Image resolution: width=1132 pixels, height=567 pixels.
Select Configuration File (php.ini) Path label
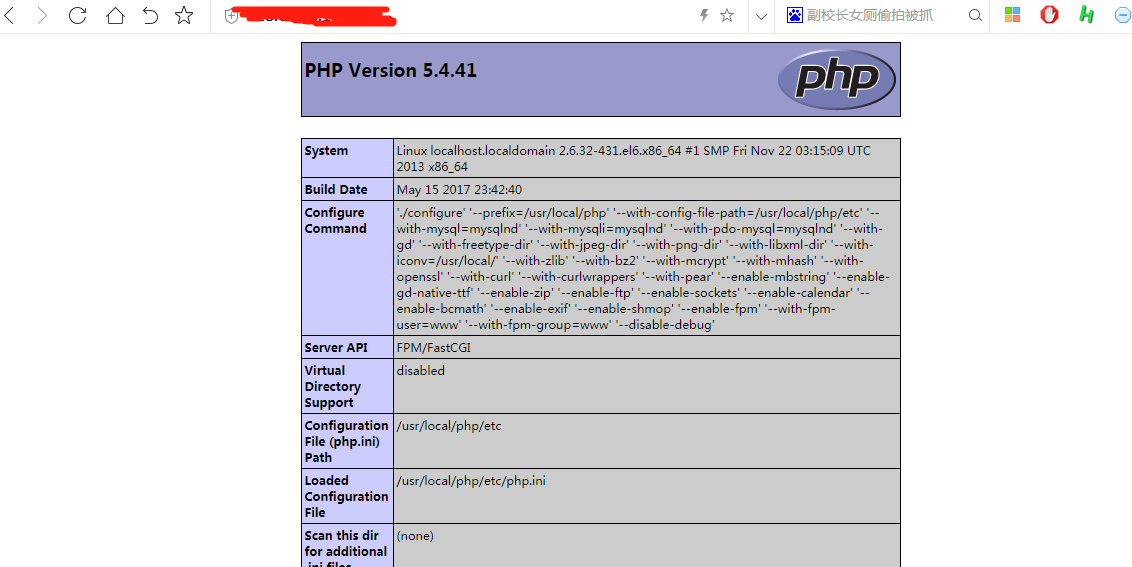coord(347,441)
